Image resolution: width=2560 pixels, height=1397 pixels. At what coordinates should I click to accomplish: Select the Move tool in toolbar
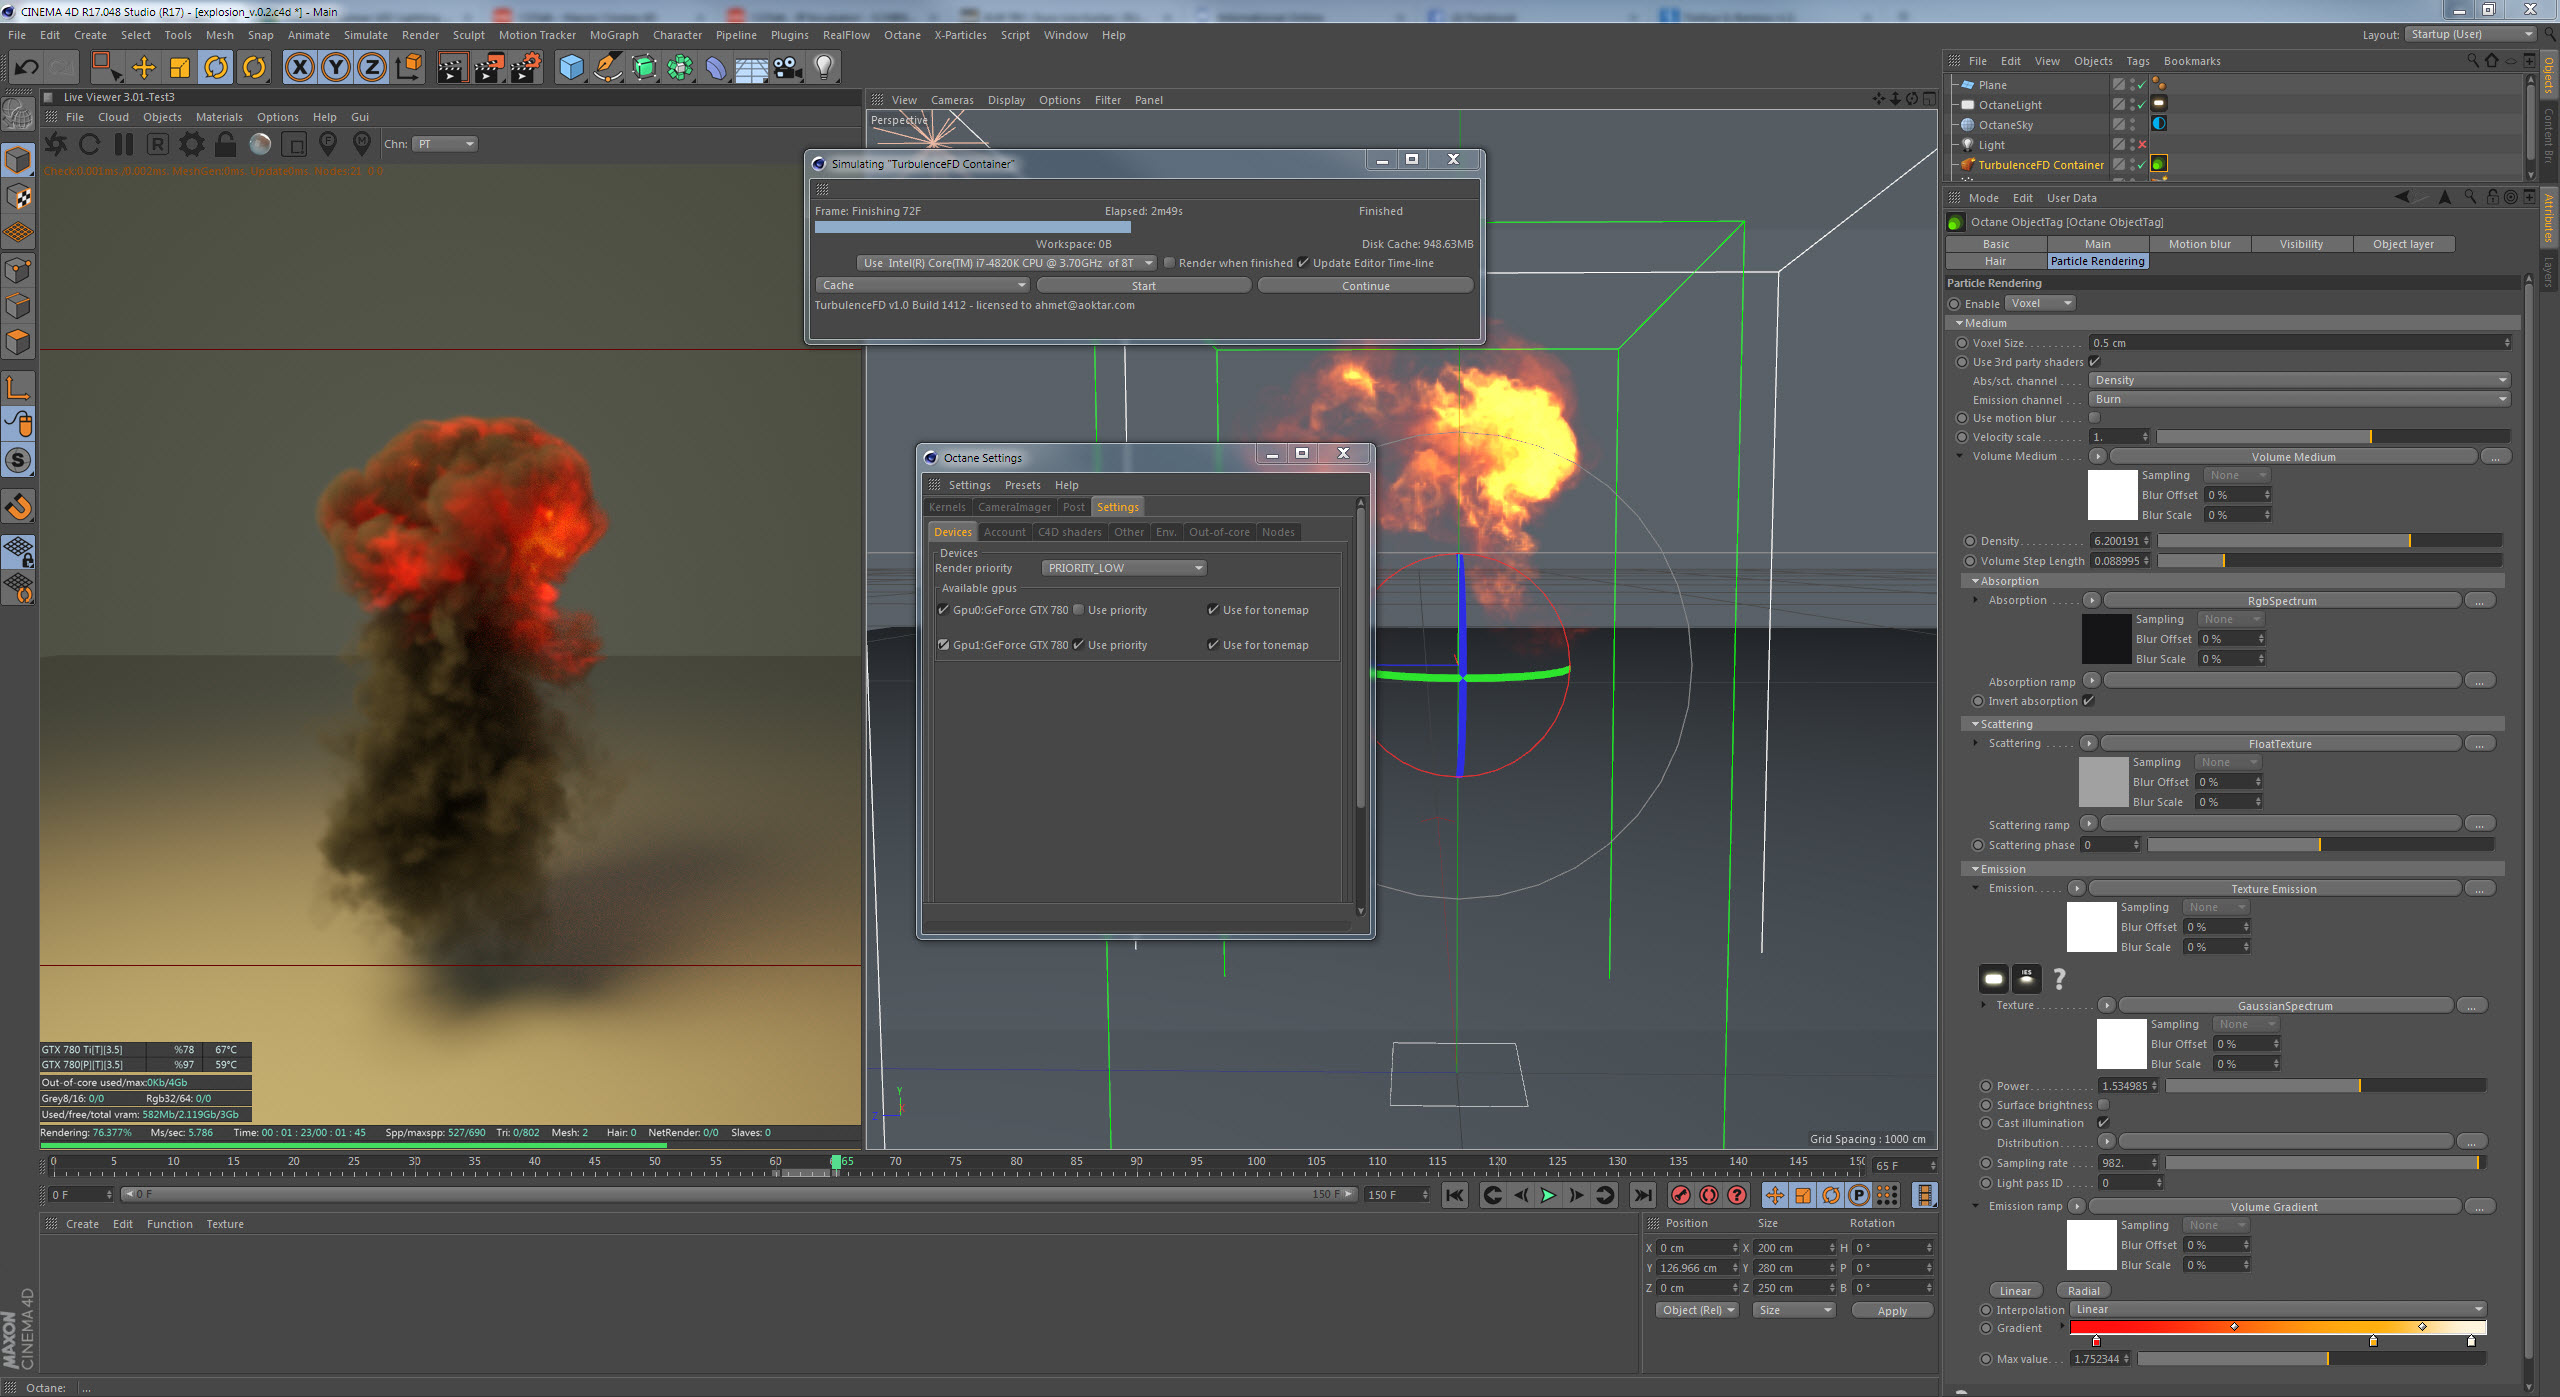[144, 67]
